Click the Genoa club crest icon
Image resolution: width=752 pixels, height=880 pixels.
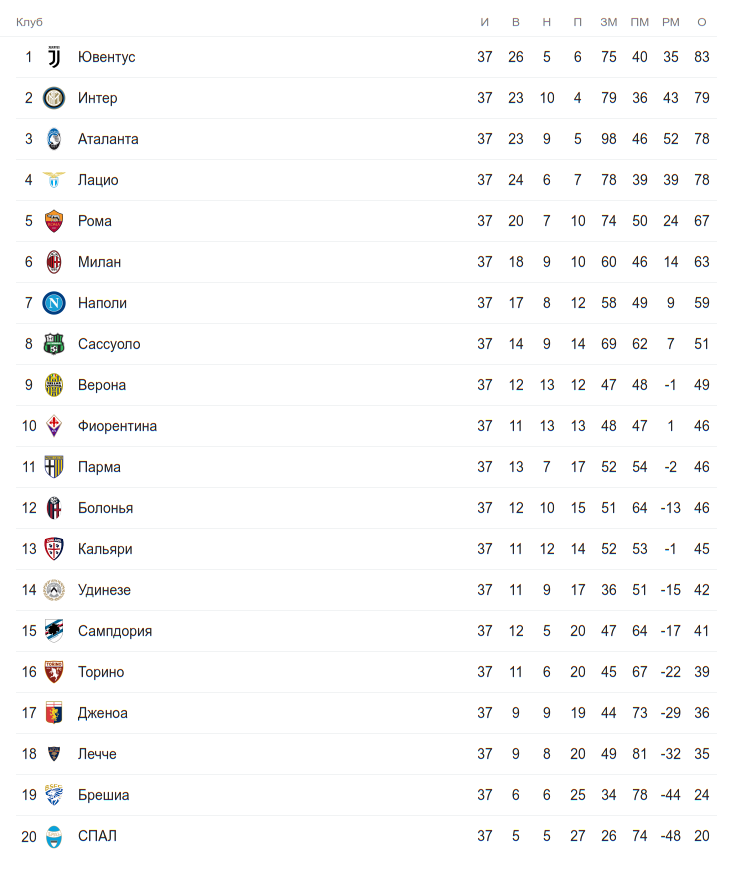point(54,713)
